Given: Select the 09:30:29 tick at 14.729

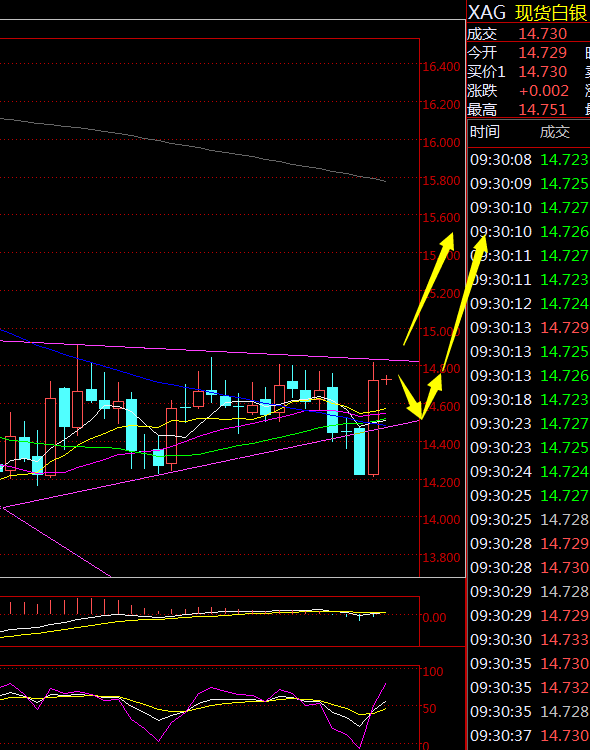Looking at the screenshot, I should coord(529,616).
